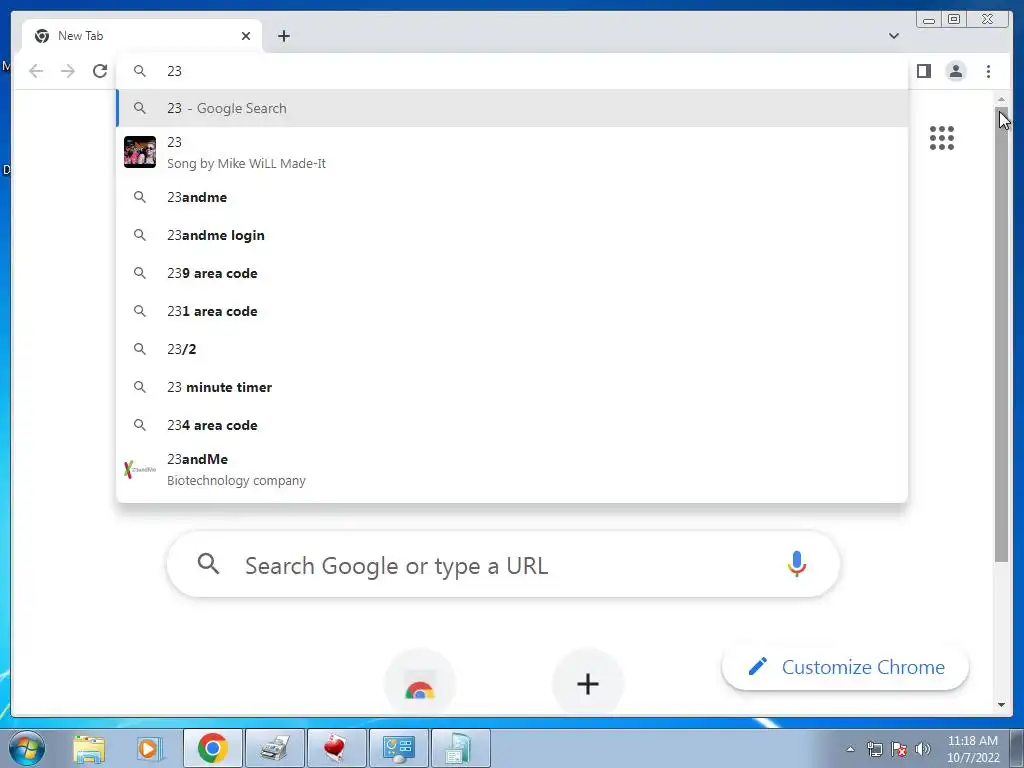
Task: Select 23andMe Biotechnology company suggestion
Action: tap(511, 470)
